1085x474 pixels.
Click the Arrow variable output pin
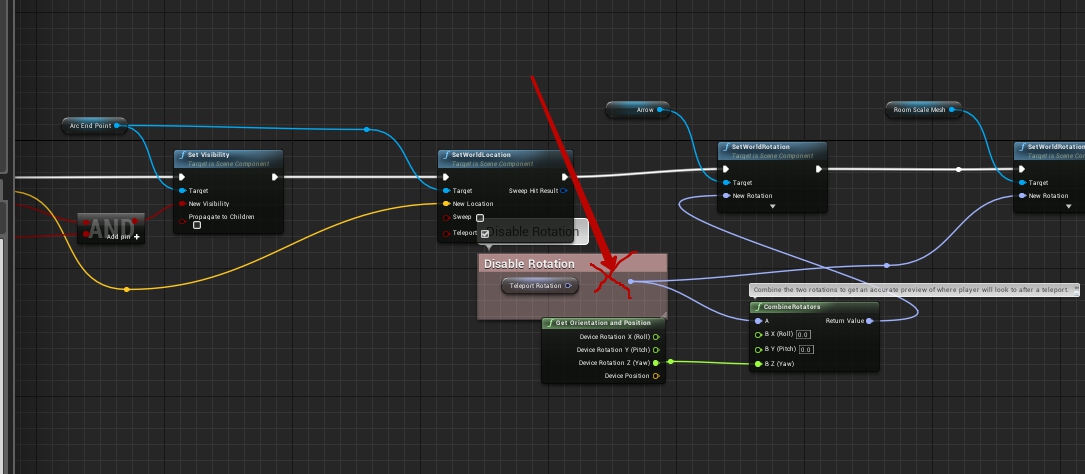point(663,109)
